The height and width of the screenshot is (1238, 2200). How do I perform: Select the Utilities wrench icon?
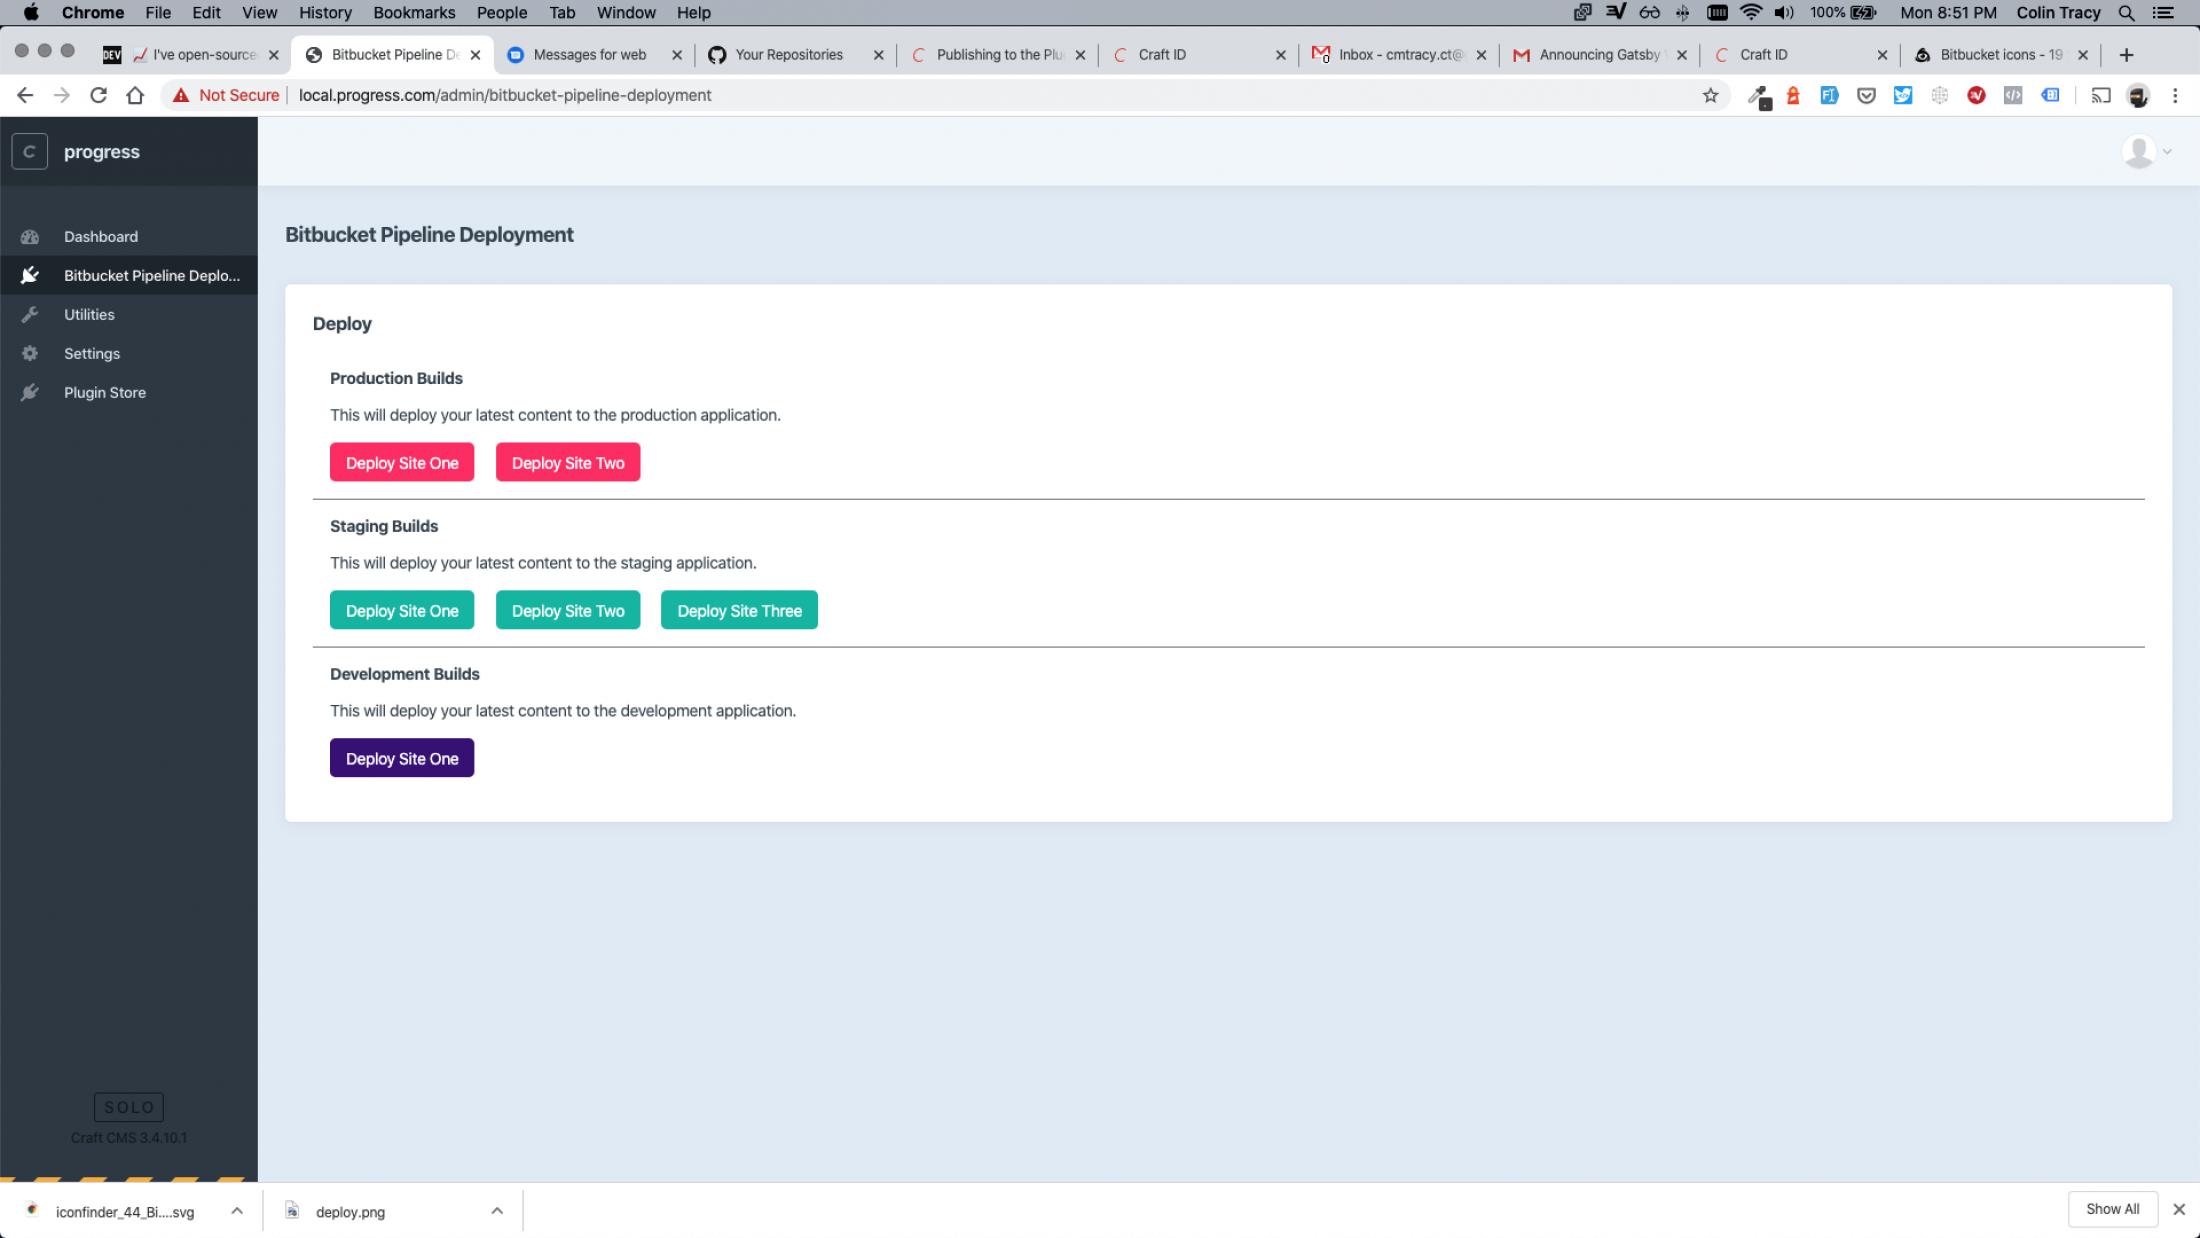click(30, 314)
